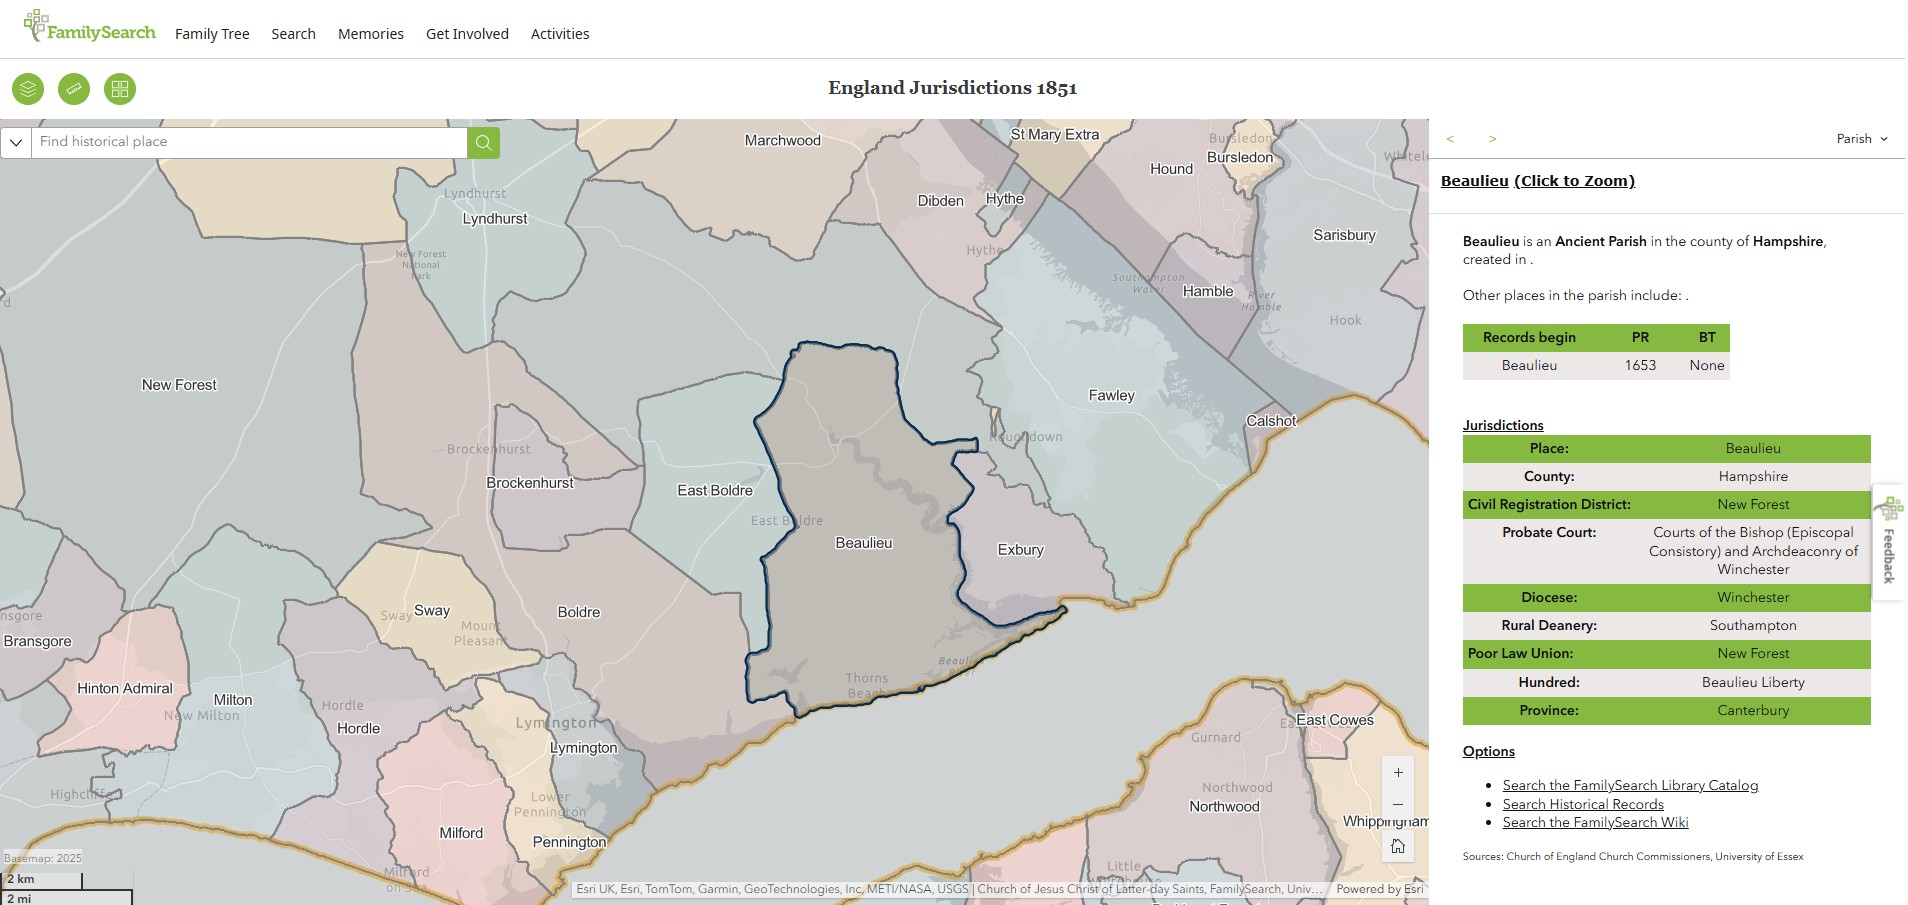1908x905 pixels.
Task: Open Search the FamilySearch Library Catalog link
Action: pos(1630,786)
